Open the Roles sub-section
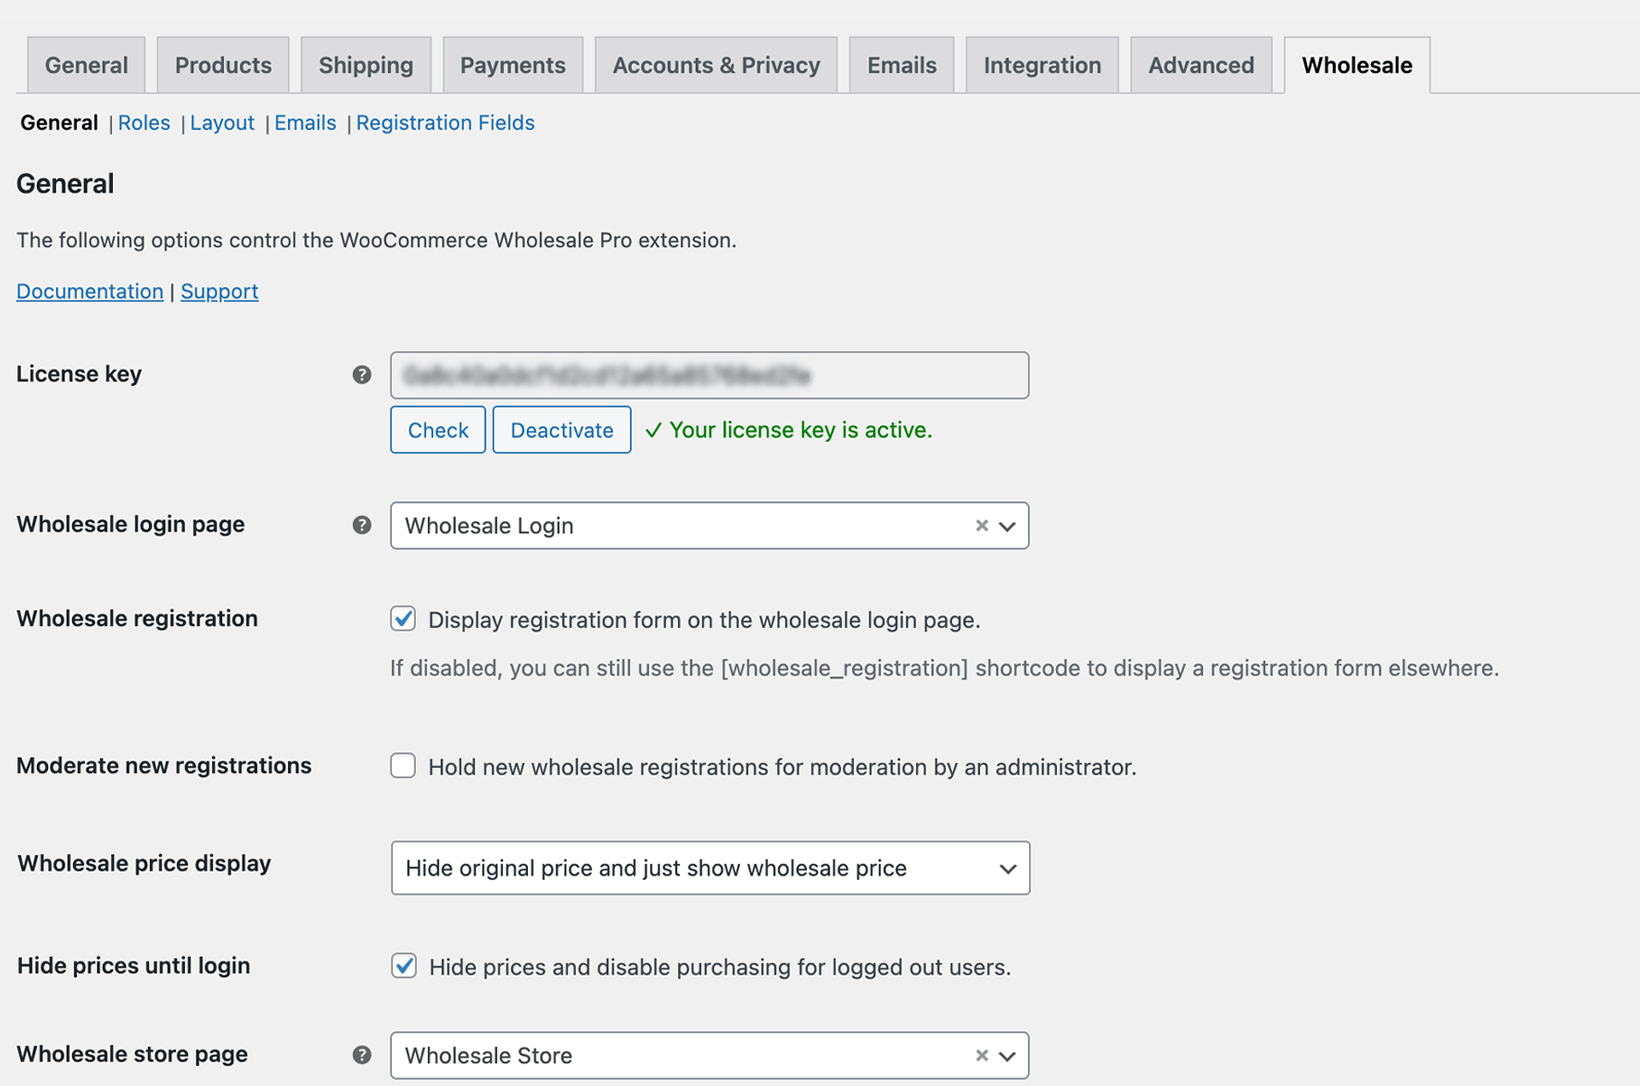 [x=144, y=122]
